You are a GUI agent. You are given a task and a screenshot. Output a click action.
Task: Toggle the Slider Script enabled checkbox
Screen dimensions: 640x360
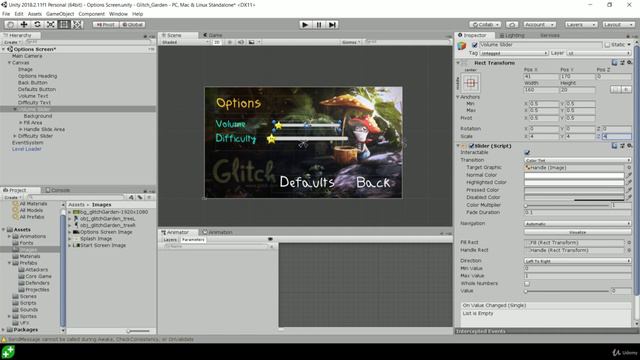[x=472, y=146]
